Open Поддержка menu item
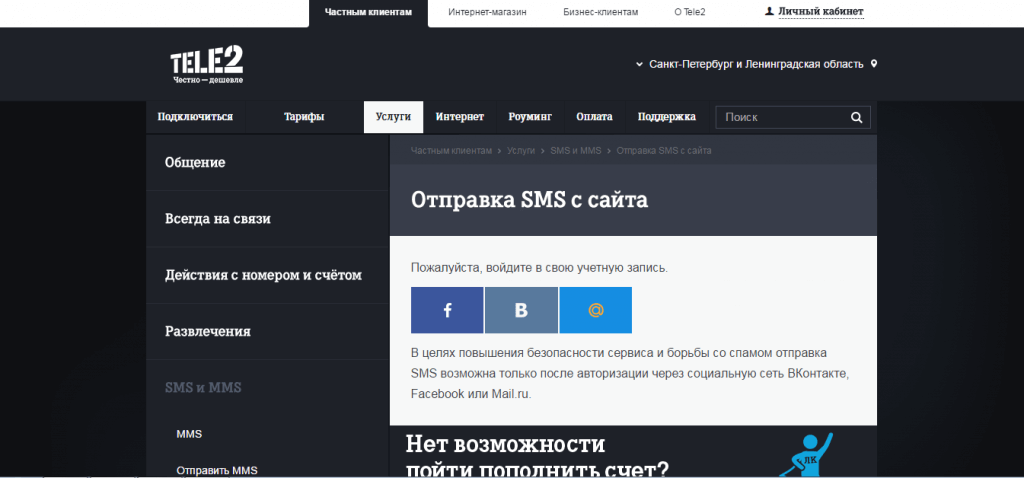The height and width of the screenshot is (478, 1024). [x=667, y=117]
